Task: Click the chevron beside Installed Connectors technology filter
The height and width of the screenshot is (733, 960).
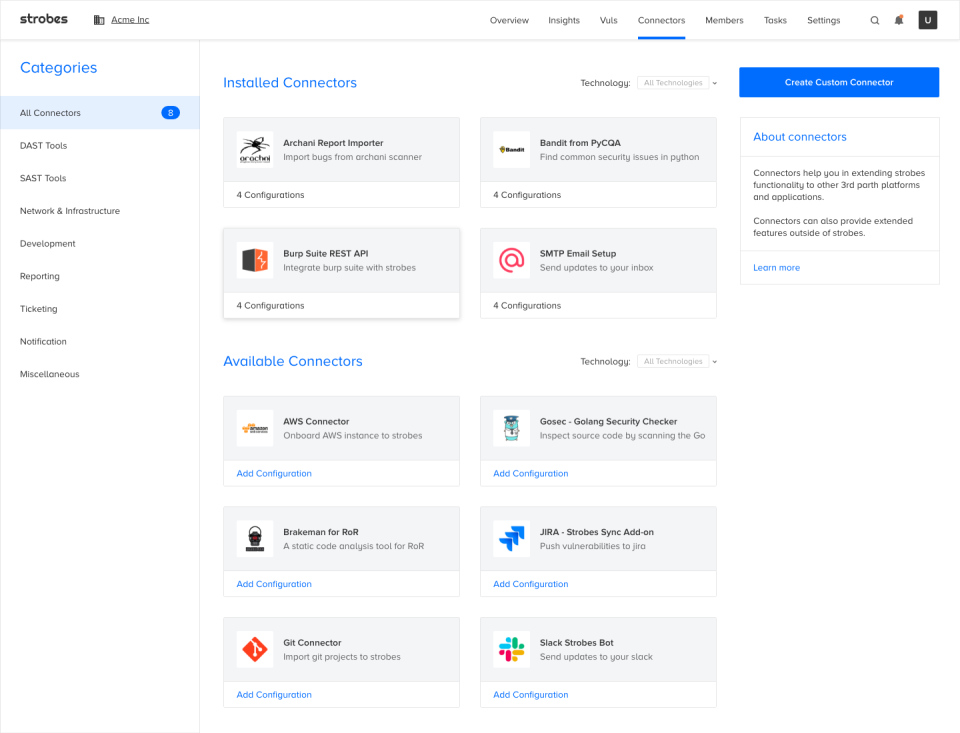Action: click(714, 83)
